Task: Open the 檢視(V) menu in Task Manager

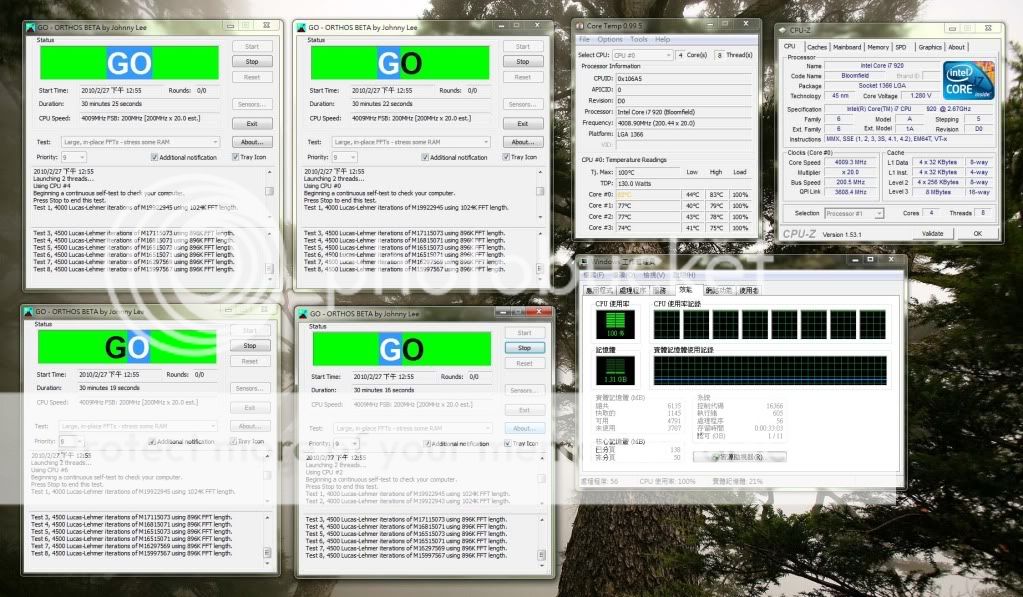Action: (x=654, y=275)
